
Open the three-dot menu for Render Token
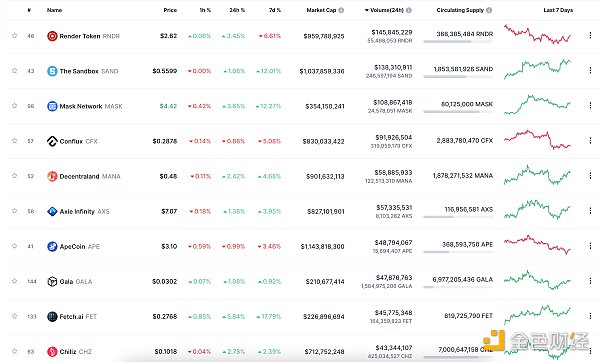pos(590,35)
